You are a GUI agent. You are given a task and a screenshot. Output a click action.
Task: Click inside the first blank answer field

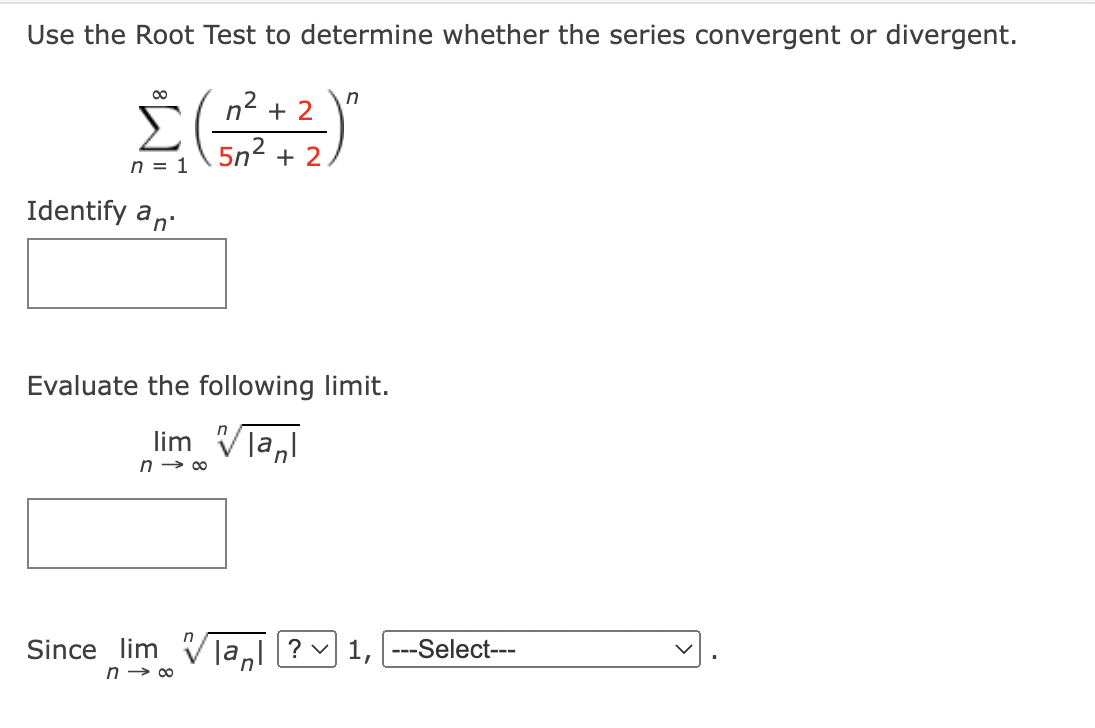point(127,273)
